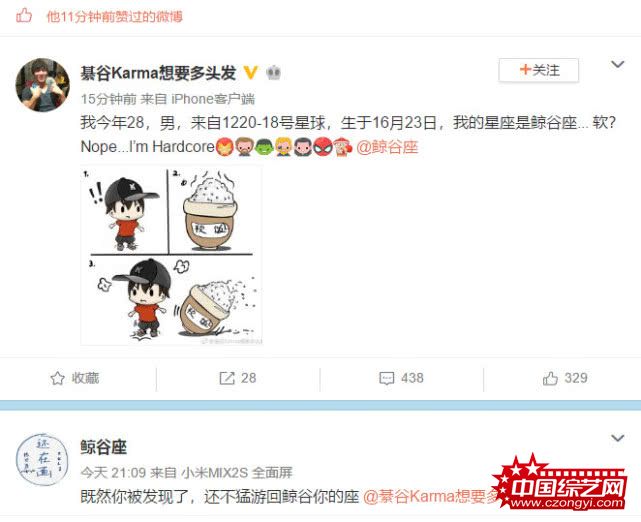The image size is (641, 522).
Task: Click the thumbs-up icon at top
Action: 24,16
